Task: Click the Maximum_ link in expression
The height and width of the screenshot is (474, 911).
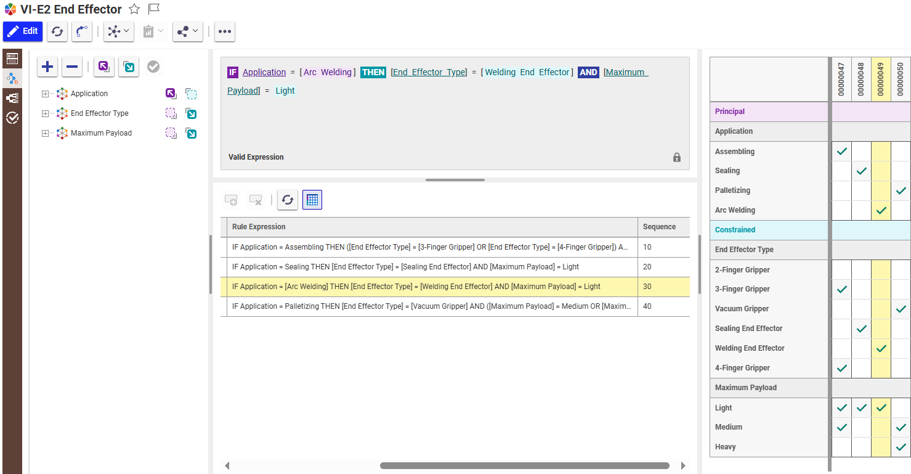Action: coord(625,72)
